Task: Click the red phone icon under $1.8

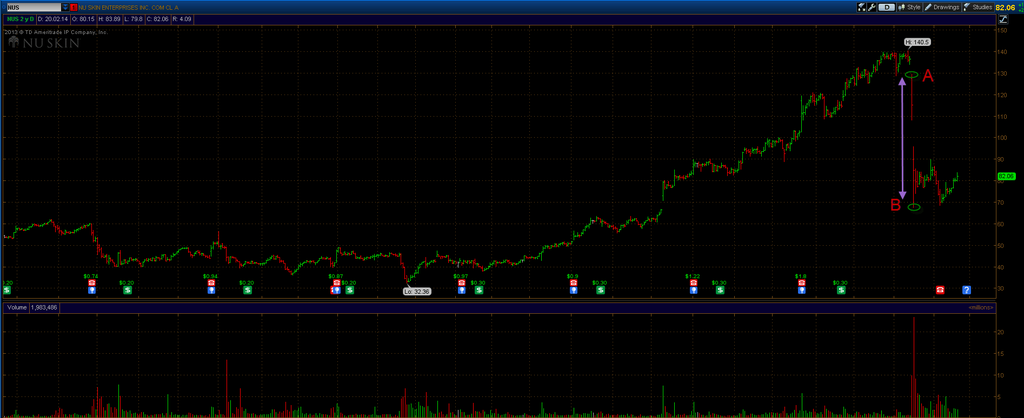Action: coord(801,282)
